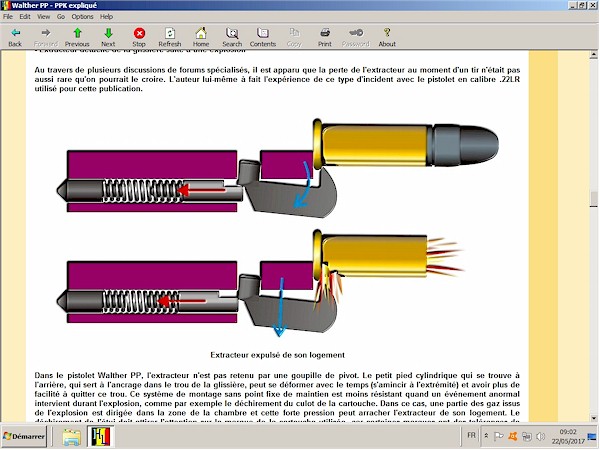This screenshot has height=450, width=600.
Task: Open the Go menu
Action: coord(61,16)
